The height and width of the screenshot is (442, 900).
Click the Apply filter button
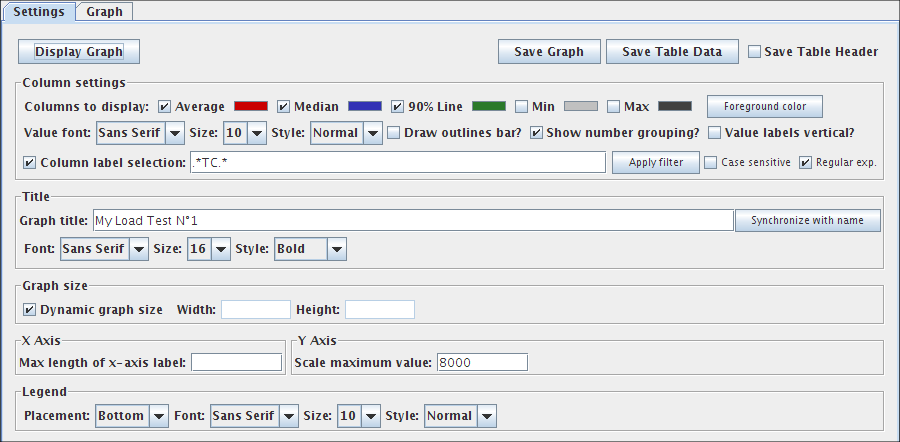[x=655, y=162]
